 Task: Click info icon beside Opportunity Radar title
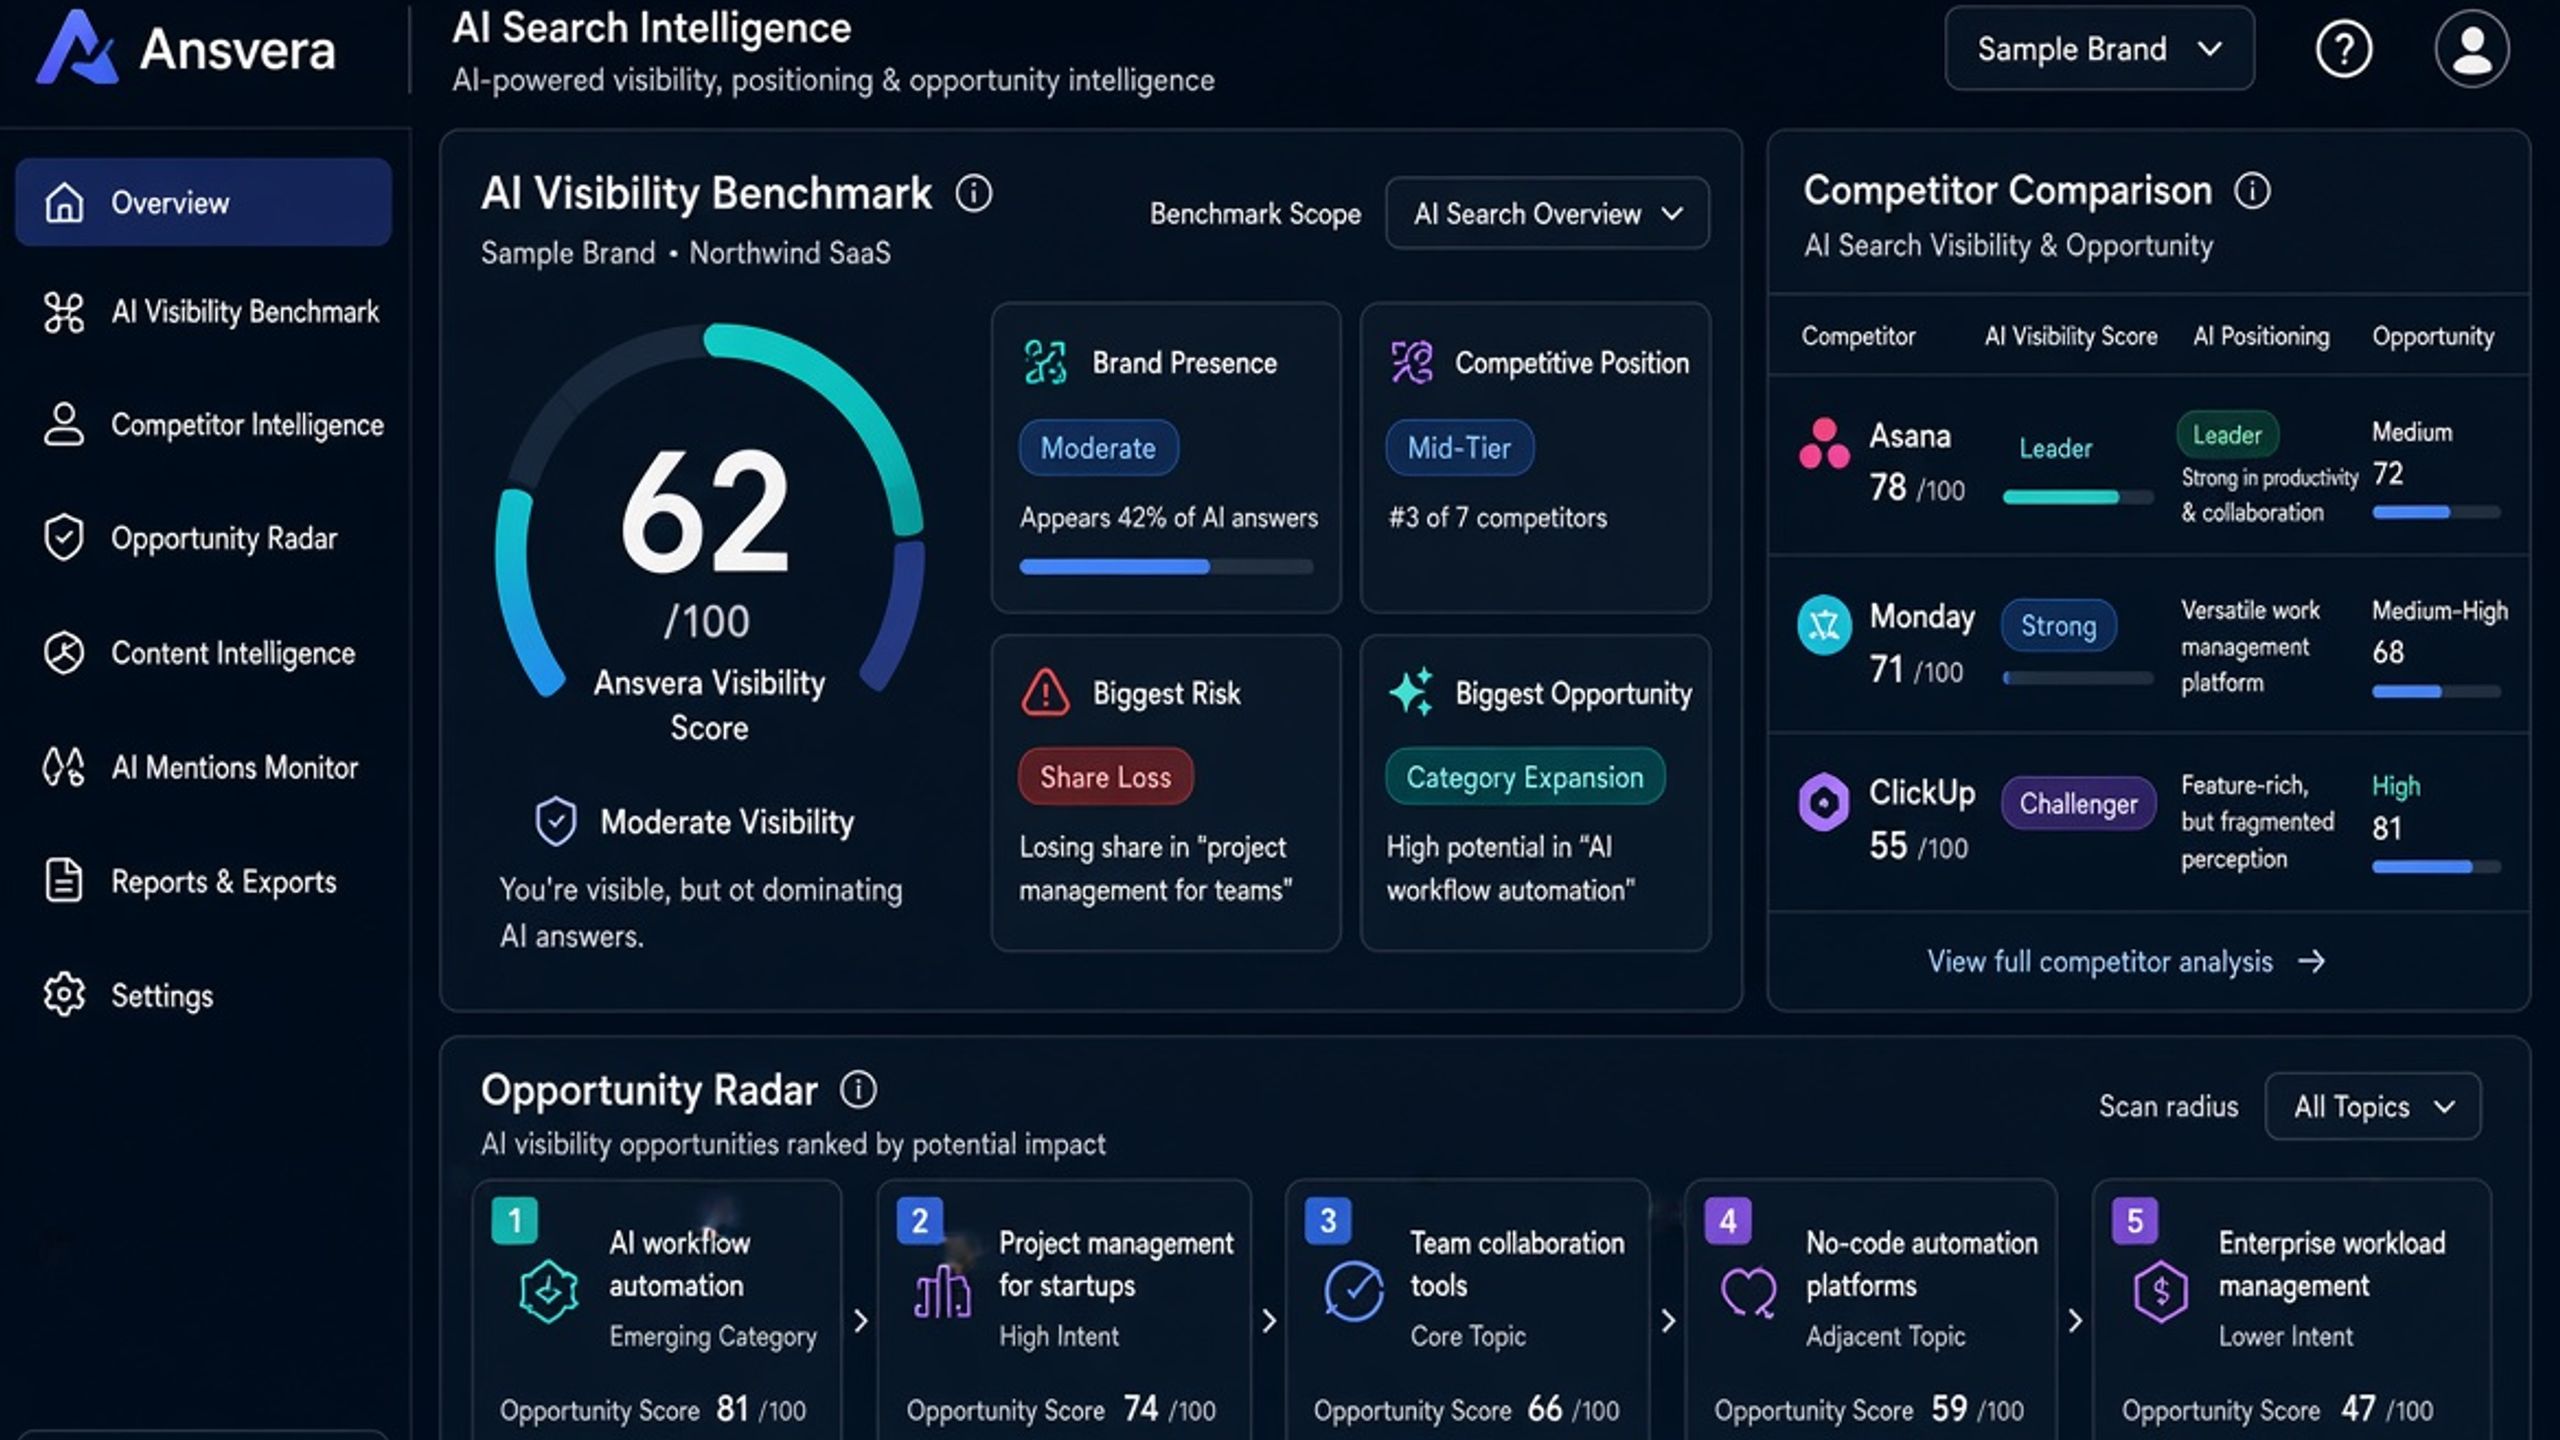(x=858, y=1089)
